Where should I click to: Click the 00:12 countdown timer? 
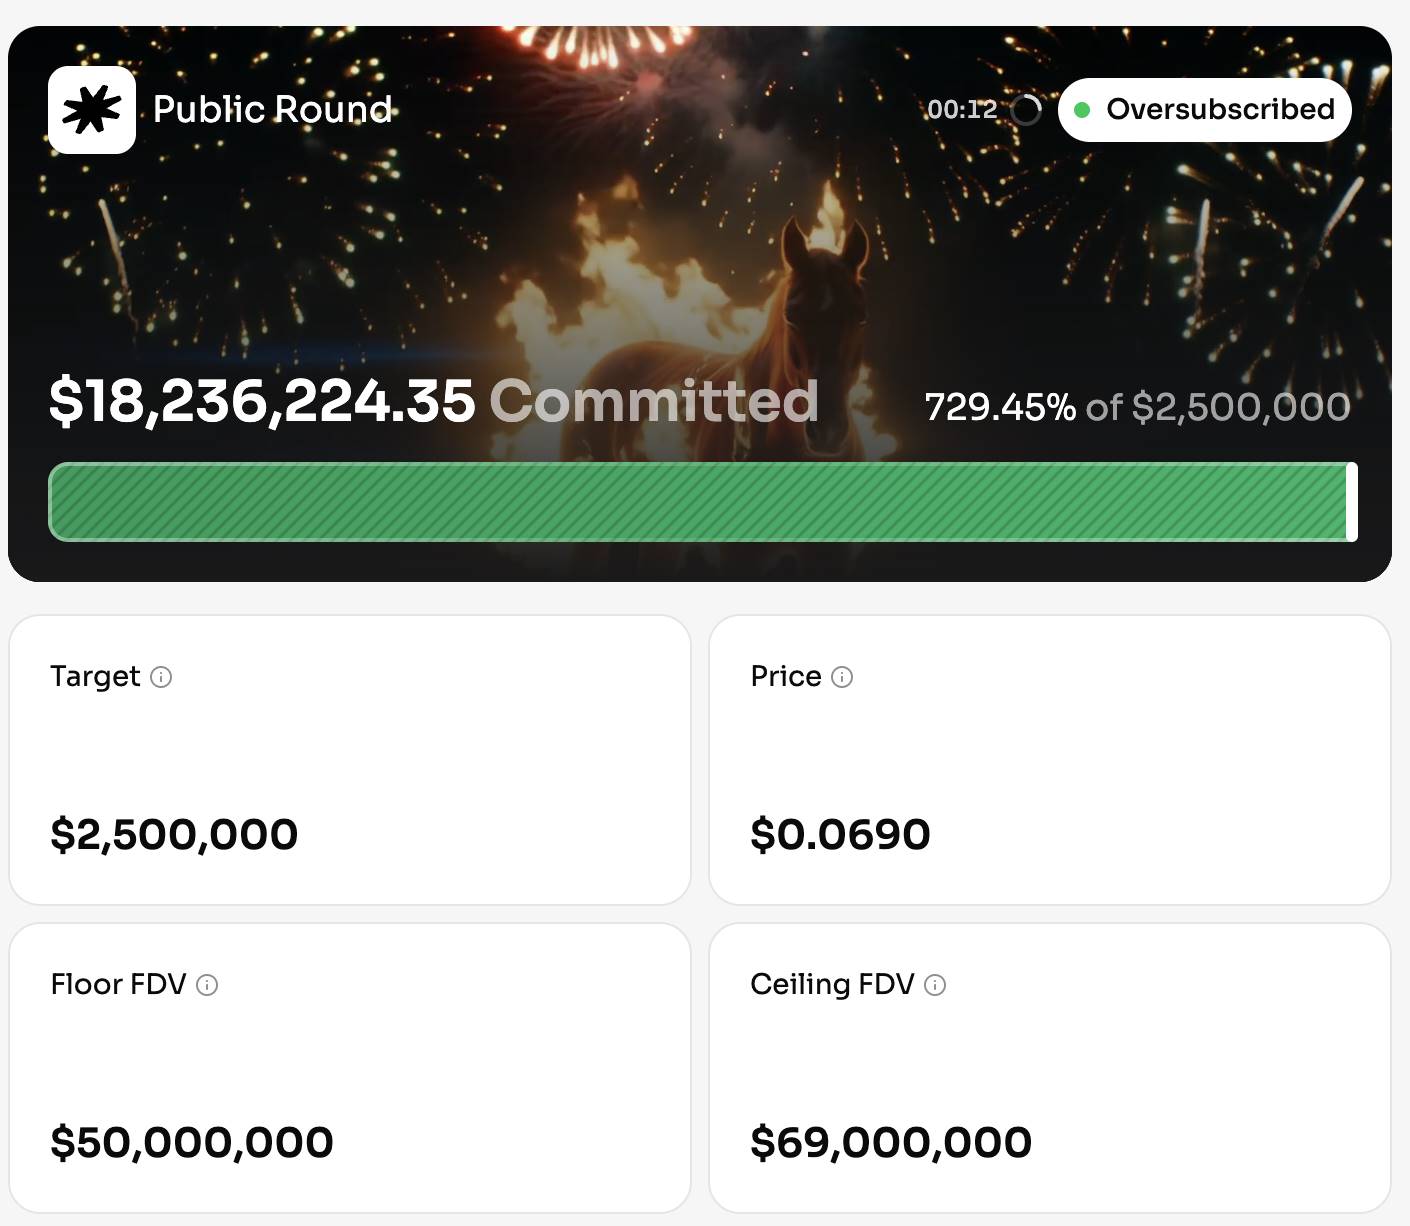962,110
